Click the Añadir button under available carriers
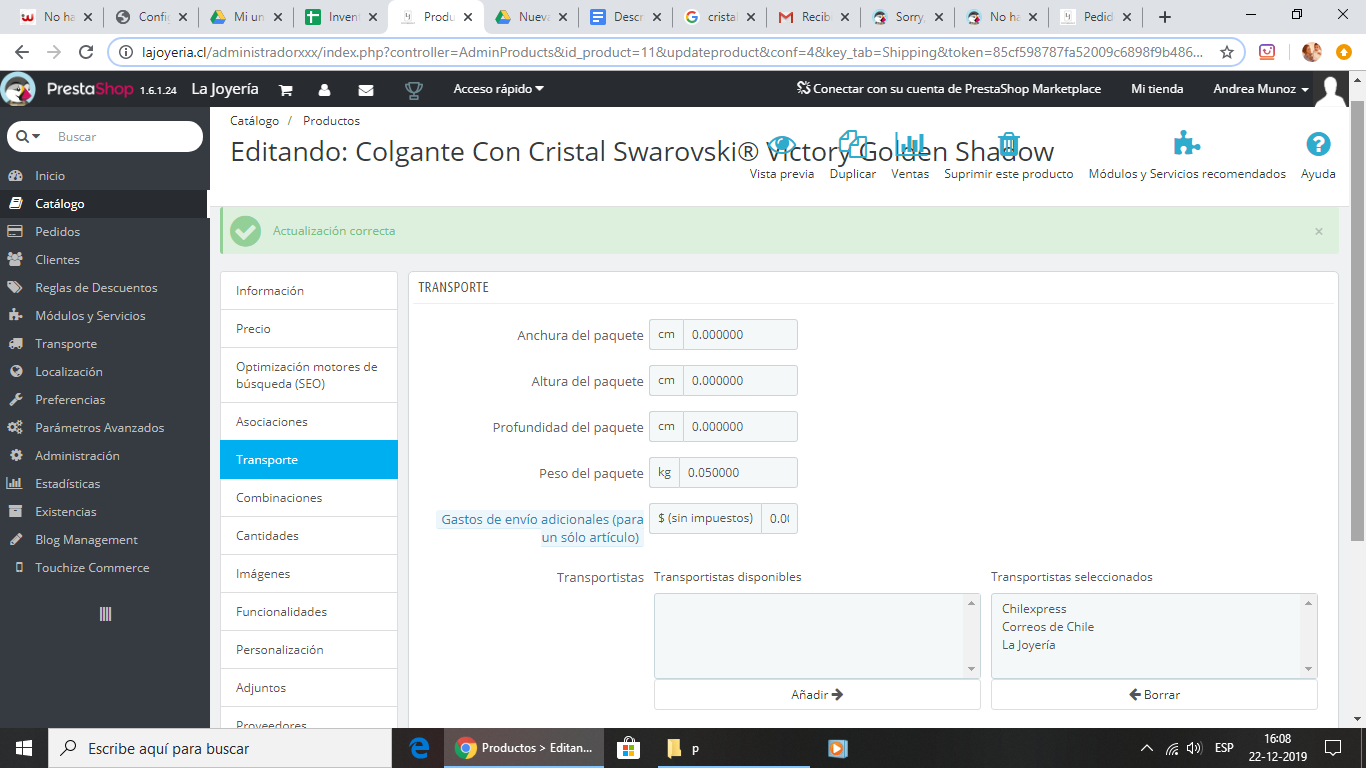This screenshot has width=1366, height=768. 817,695
